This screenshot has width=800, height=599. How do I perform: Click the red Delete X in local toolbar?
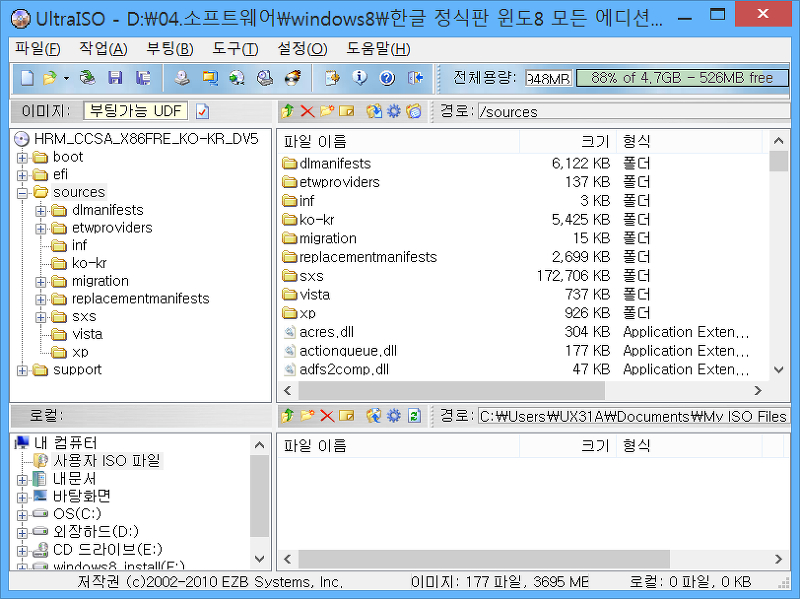point(327,416)
